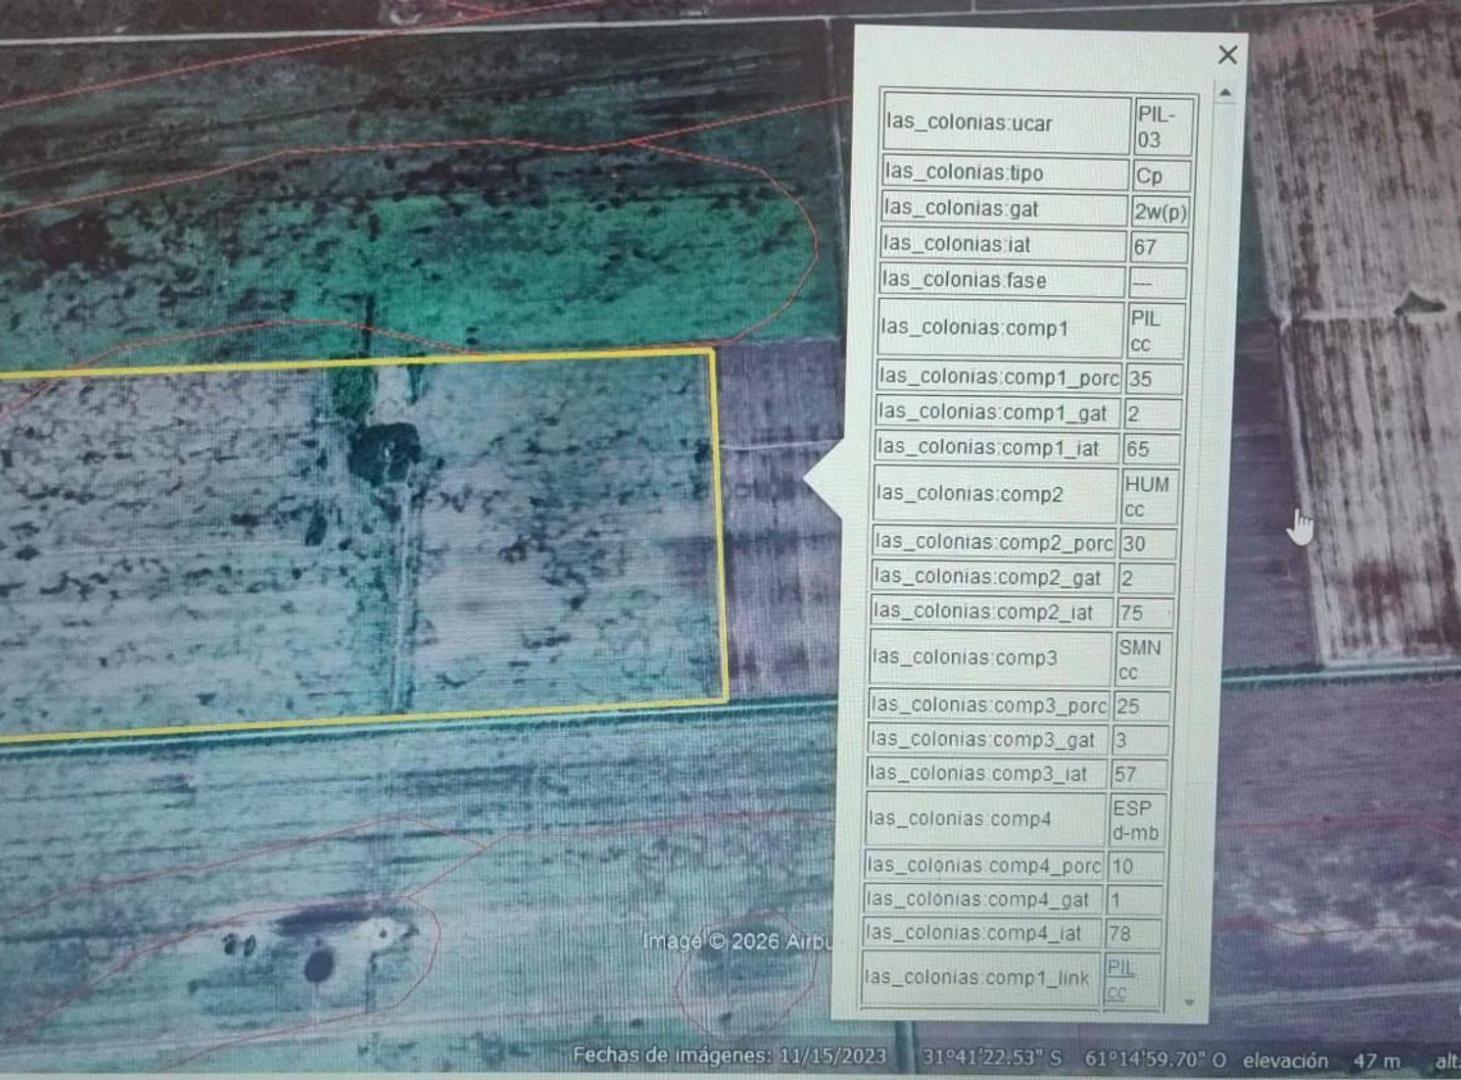
Task: Select value 67 in the iat row
Action: click(x=1158, y=247)
